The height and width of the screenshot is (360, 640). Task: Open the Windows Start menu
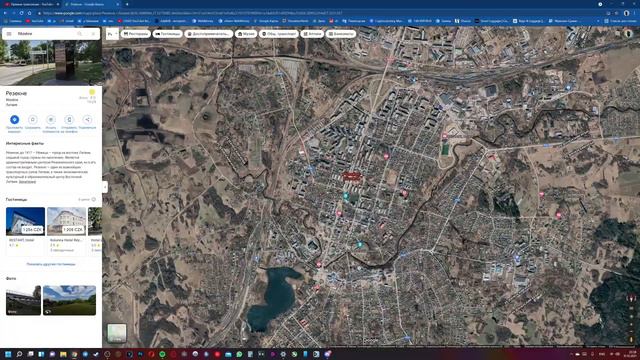click(8, 354)
